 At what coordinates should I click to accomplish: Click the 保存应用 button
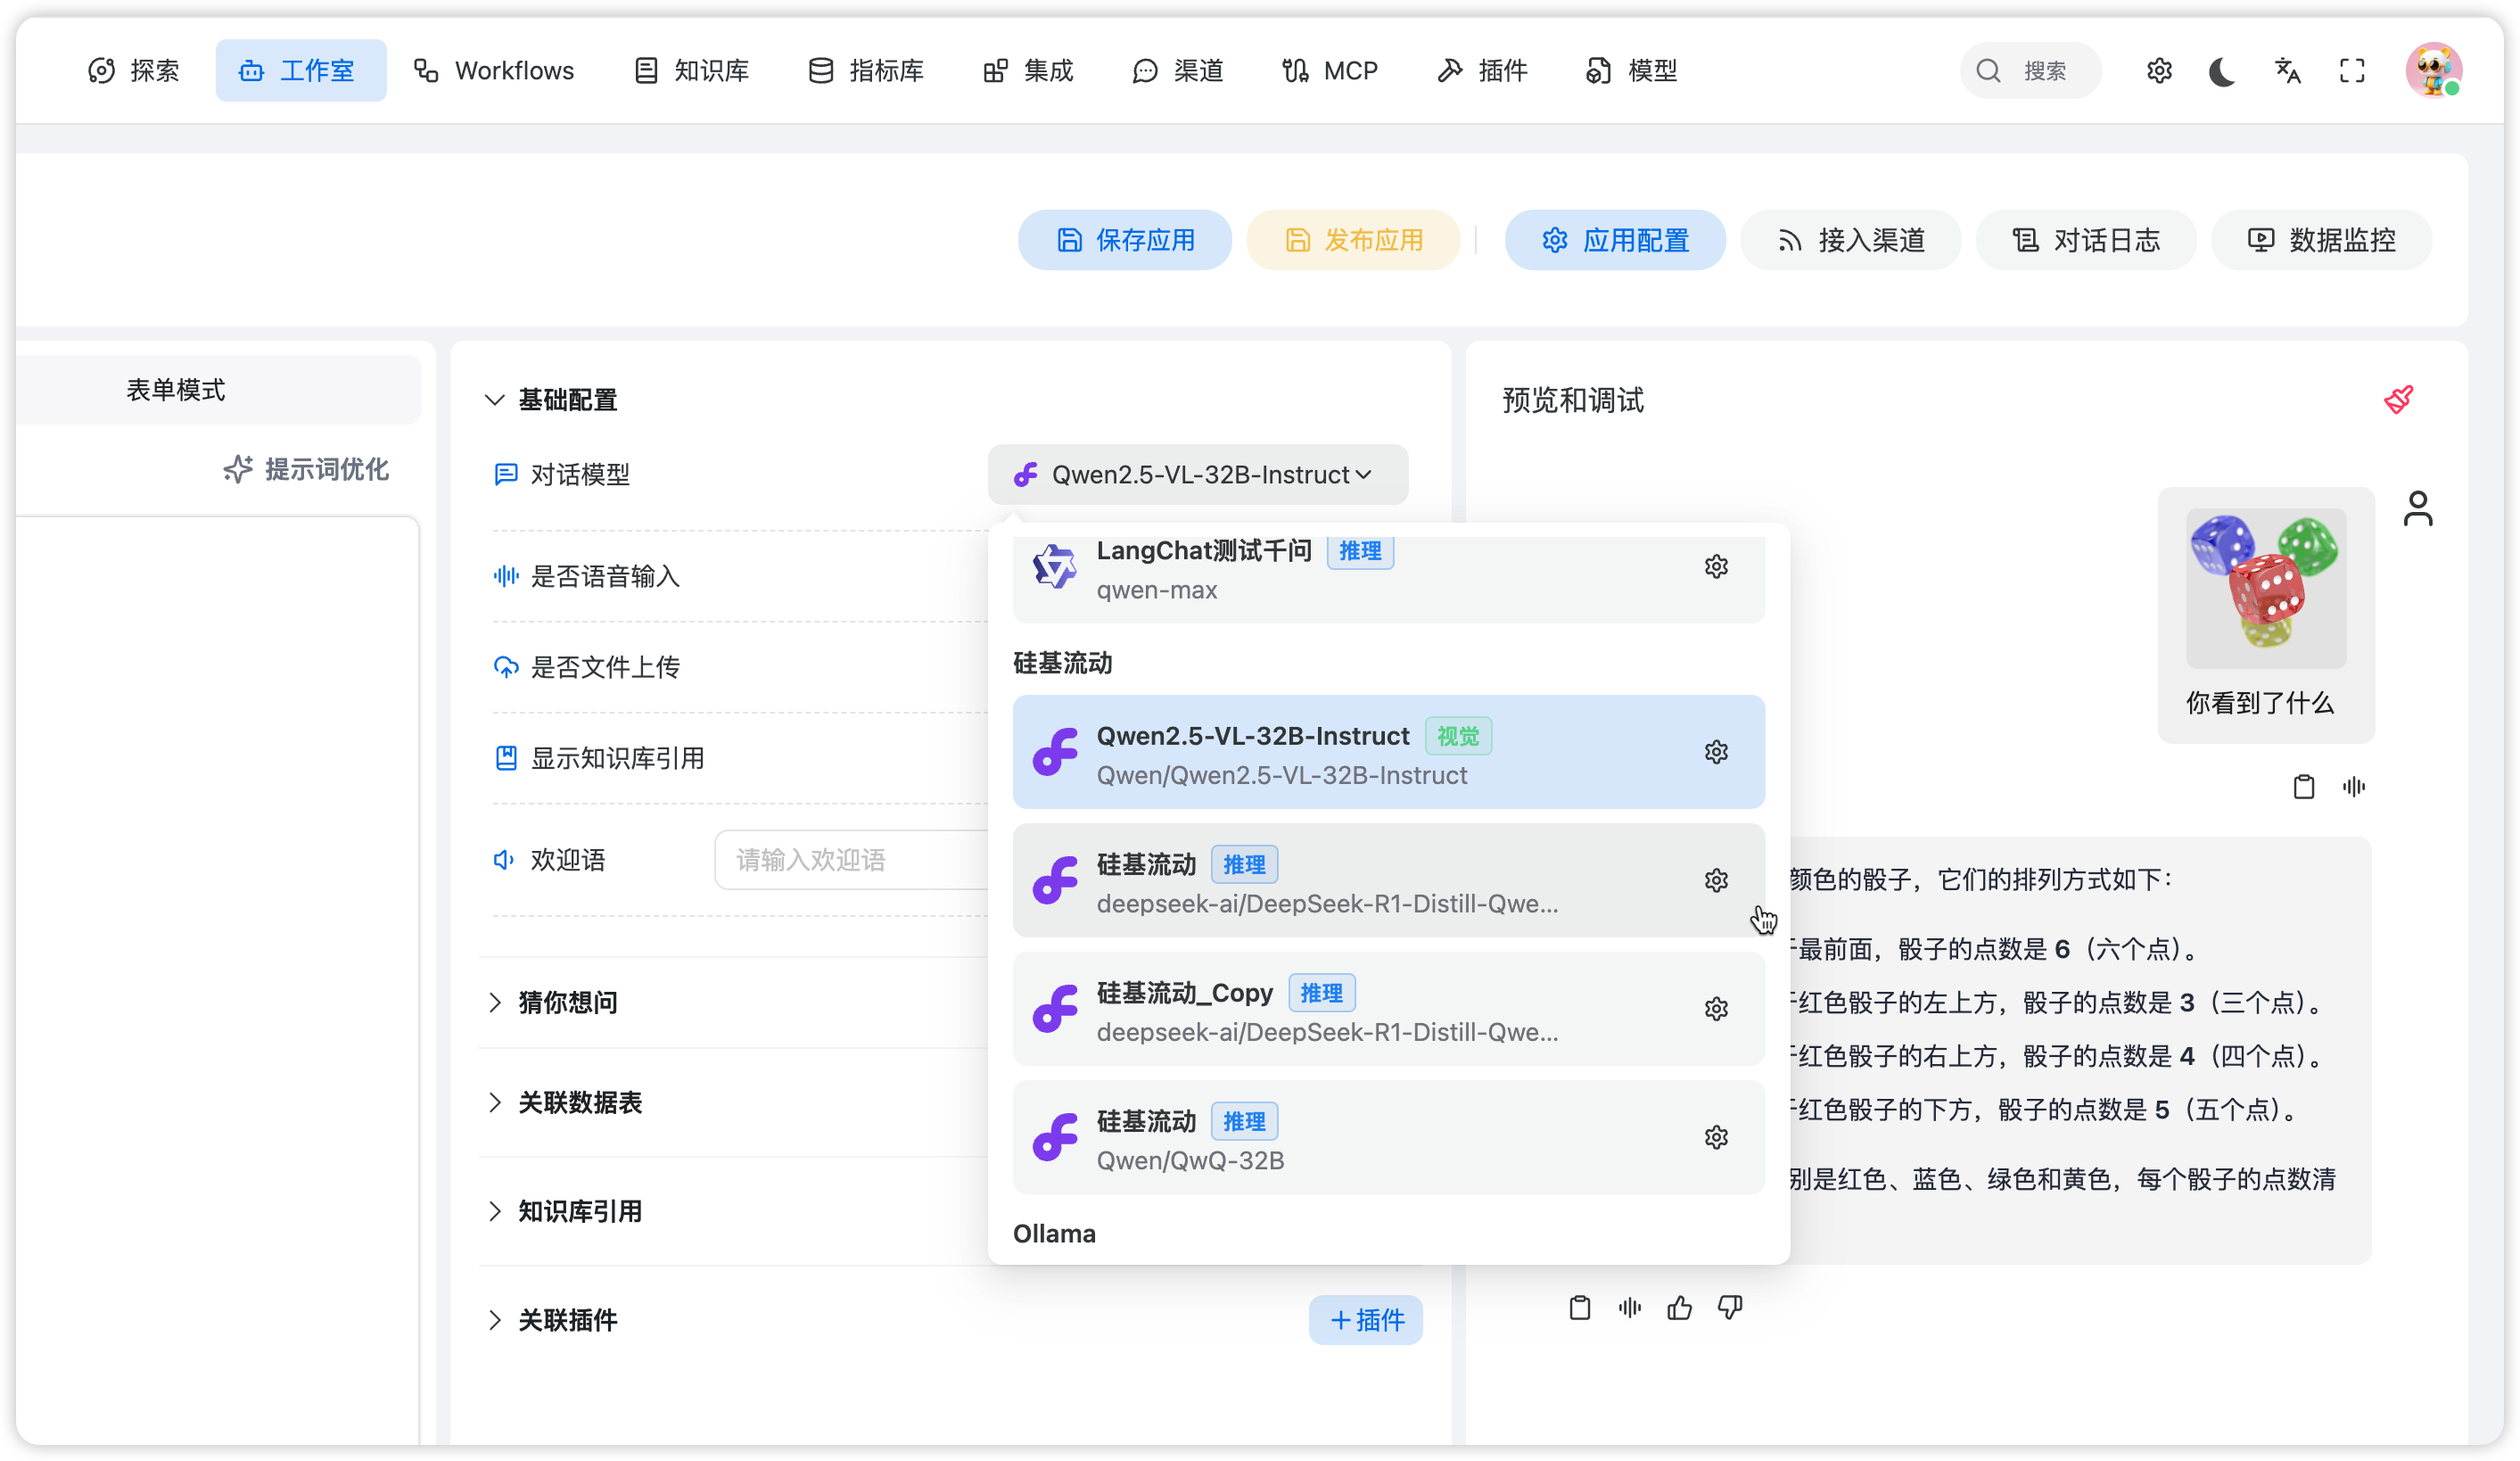[1125, 240]
